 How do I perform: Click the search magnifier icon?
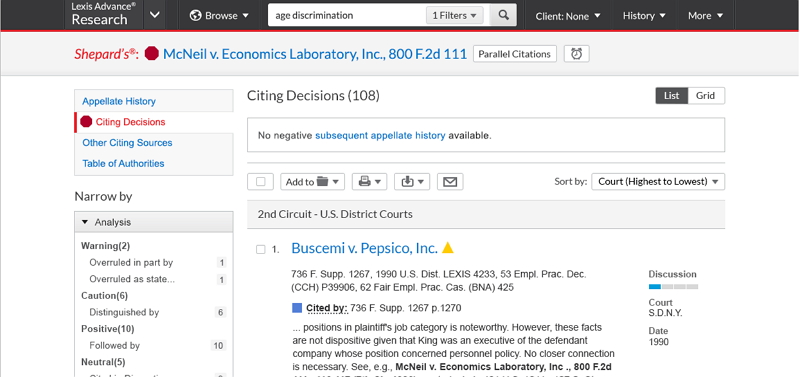coord(503,15)
